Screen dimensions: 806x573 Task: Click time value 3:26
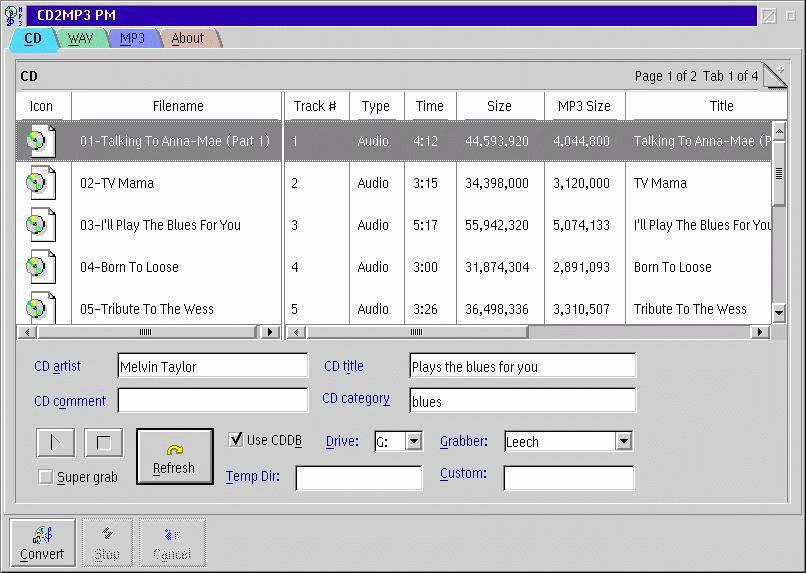425,309
